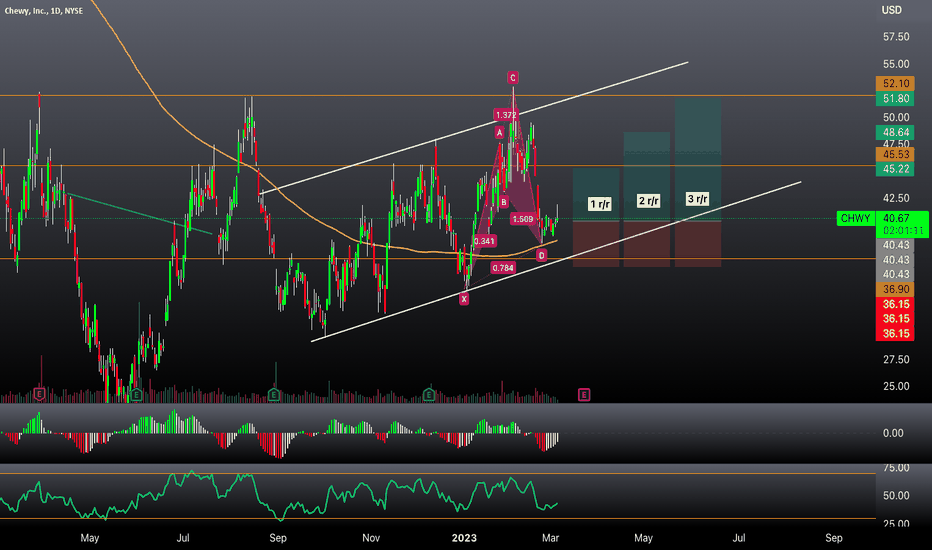Select the 3 r/r position label
932x550 pixels.
pos(697,199)
